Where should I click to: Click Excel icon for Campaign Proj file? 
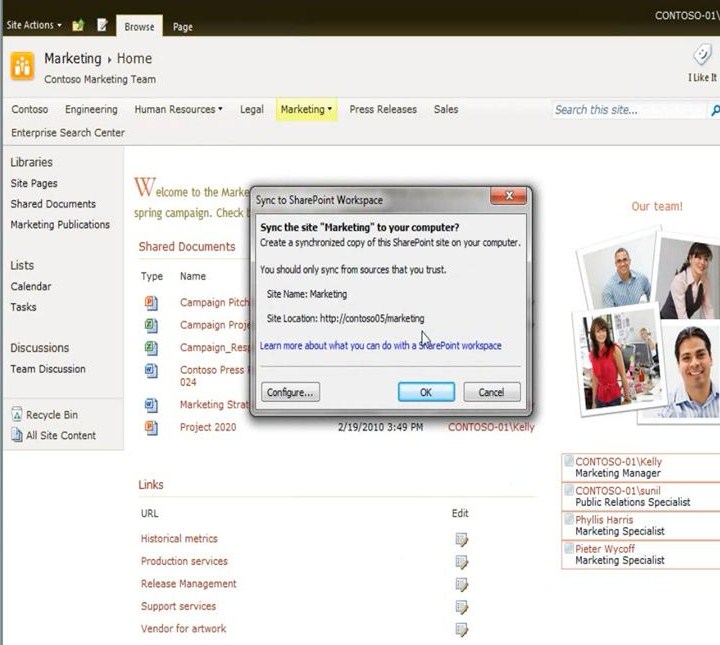tap(151, 325)
